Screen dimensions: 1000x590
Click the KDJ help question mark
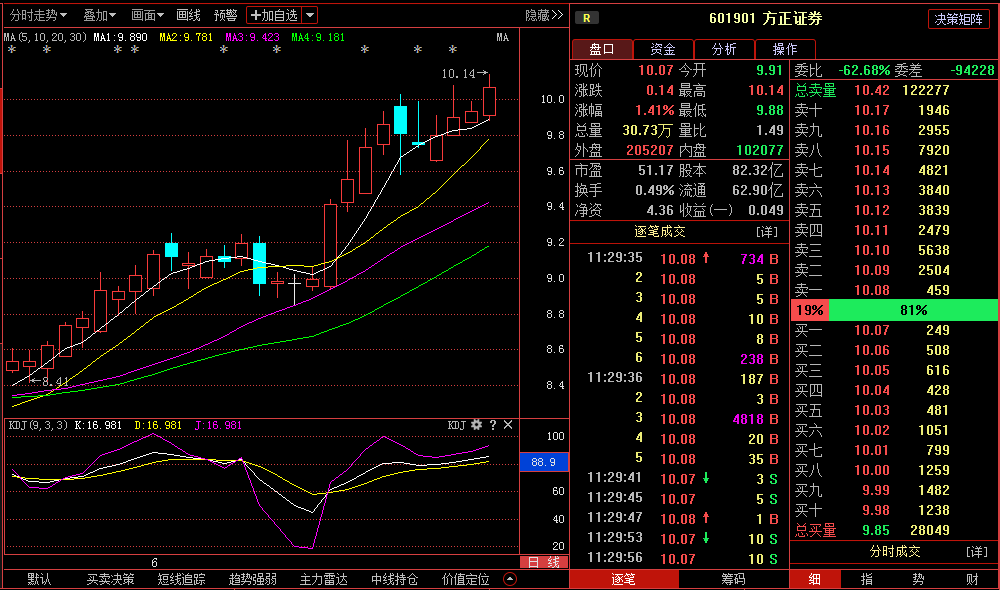pos(492,425)
